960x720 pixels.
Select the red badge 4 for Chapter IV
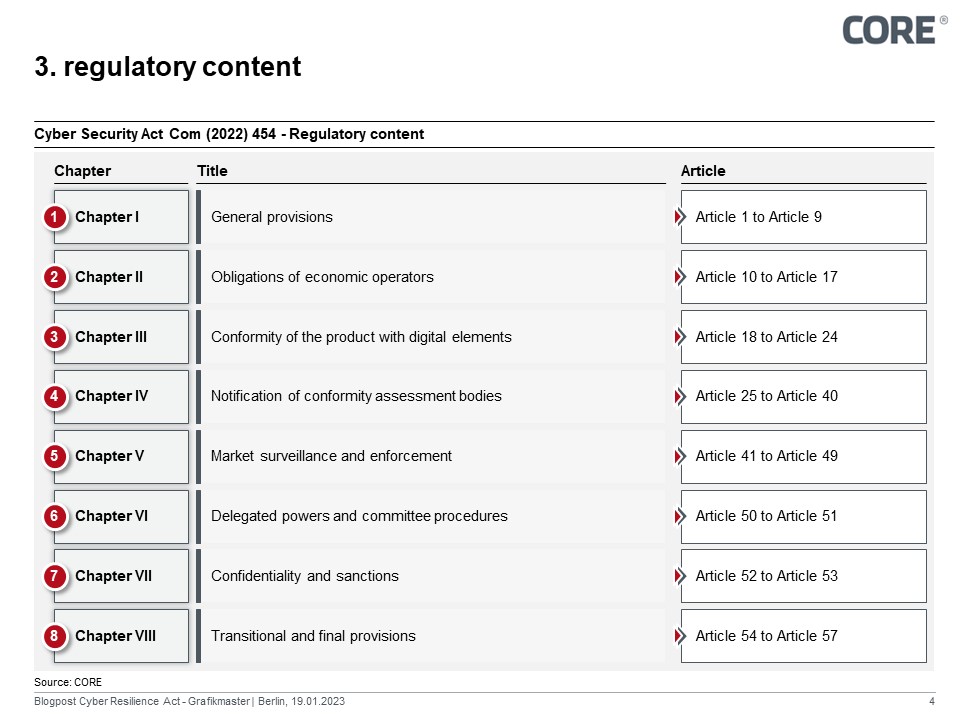pyautogui.click(x=57, y=396)
